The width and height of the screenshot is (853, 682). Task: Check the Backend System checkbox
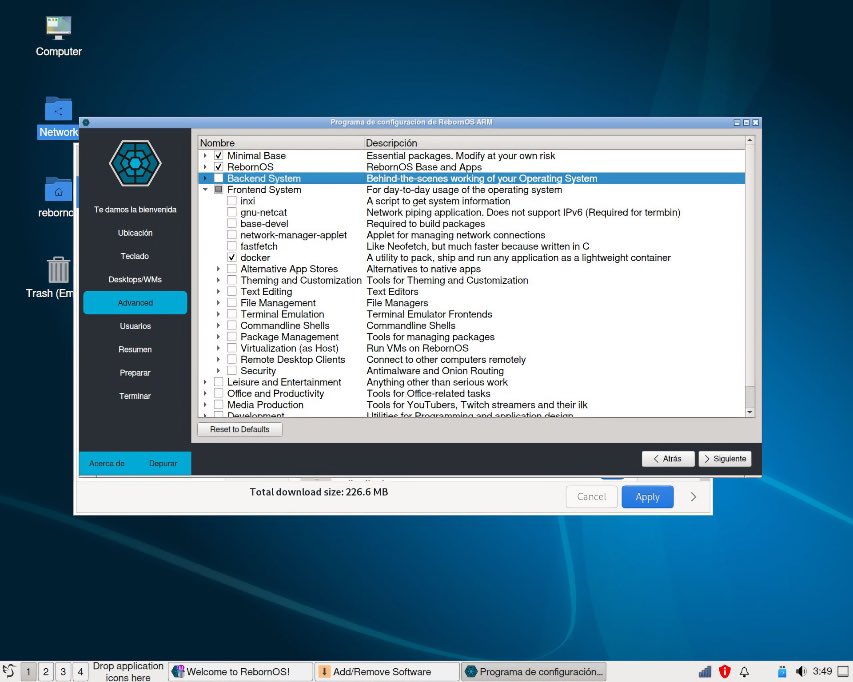point(218,178)
